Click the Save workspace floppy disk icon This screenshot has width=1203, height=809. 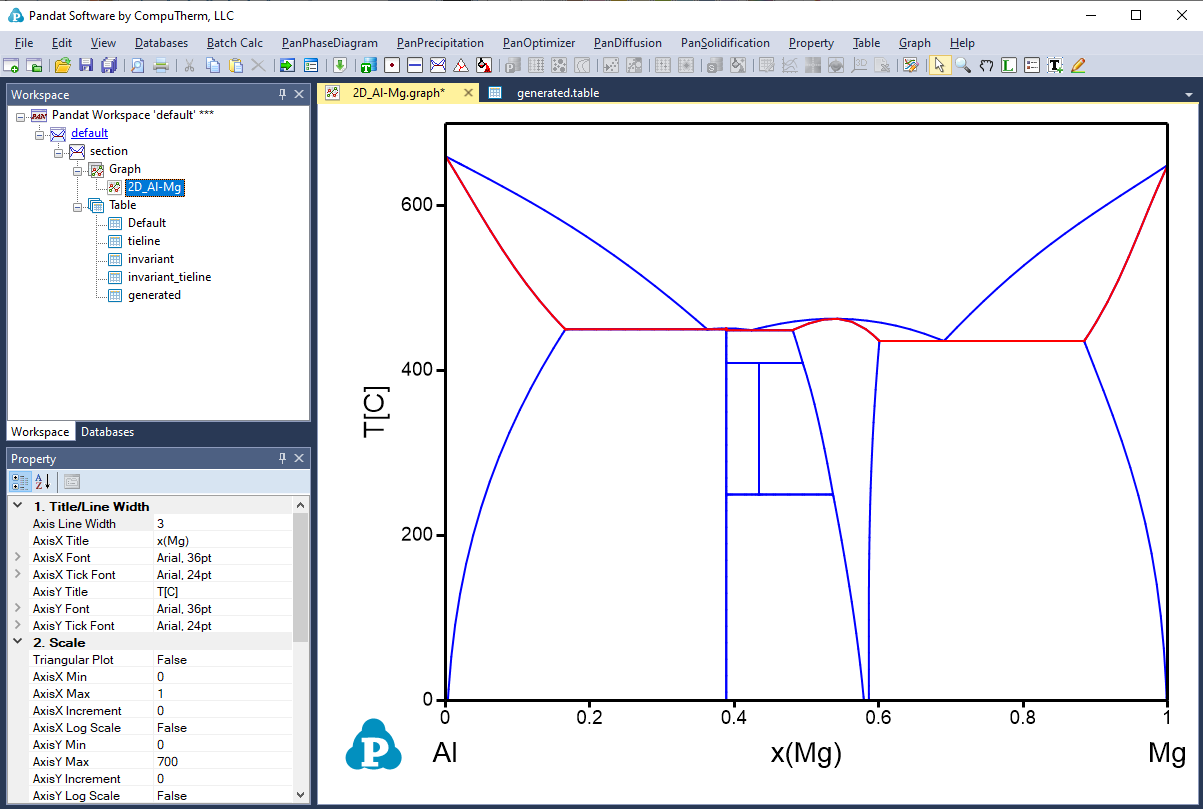coord(85,65)
